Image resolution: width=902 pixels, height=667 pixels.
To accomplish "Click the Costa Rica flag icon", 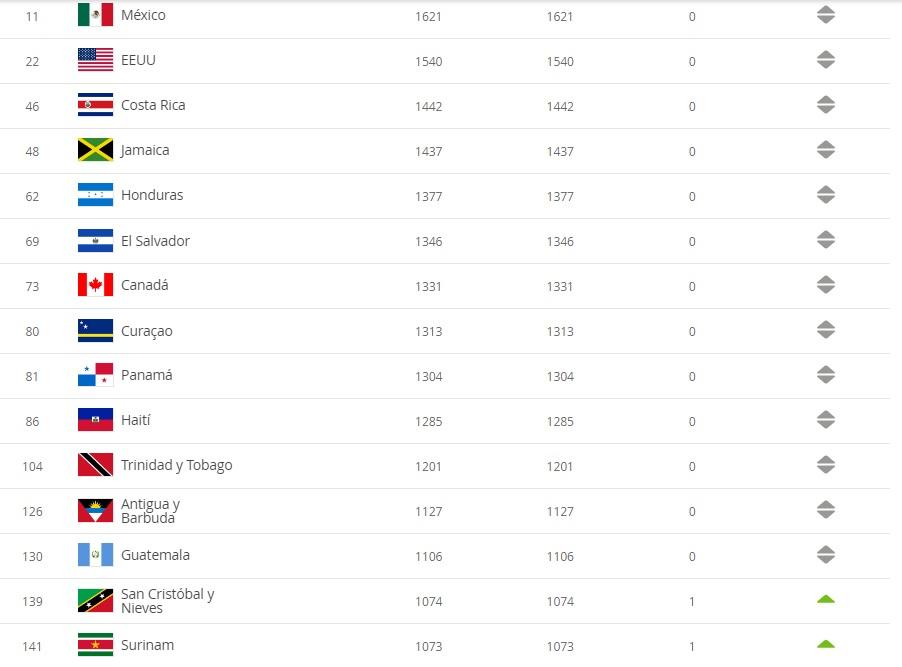I will pos(95,105).
